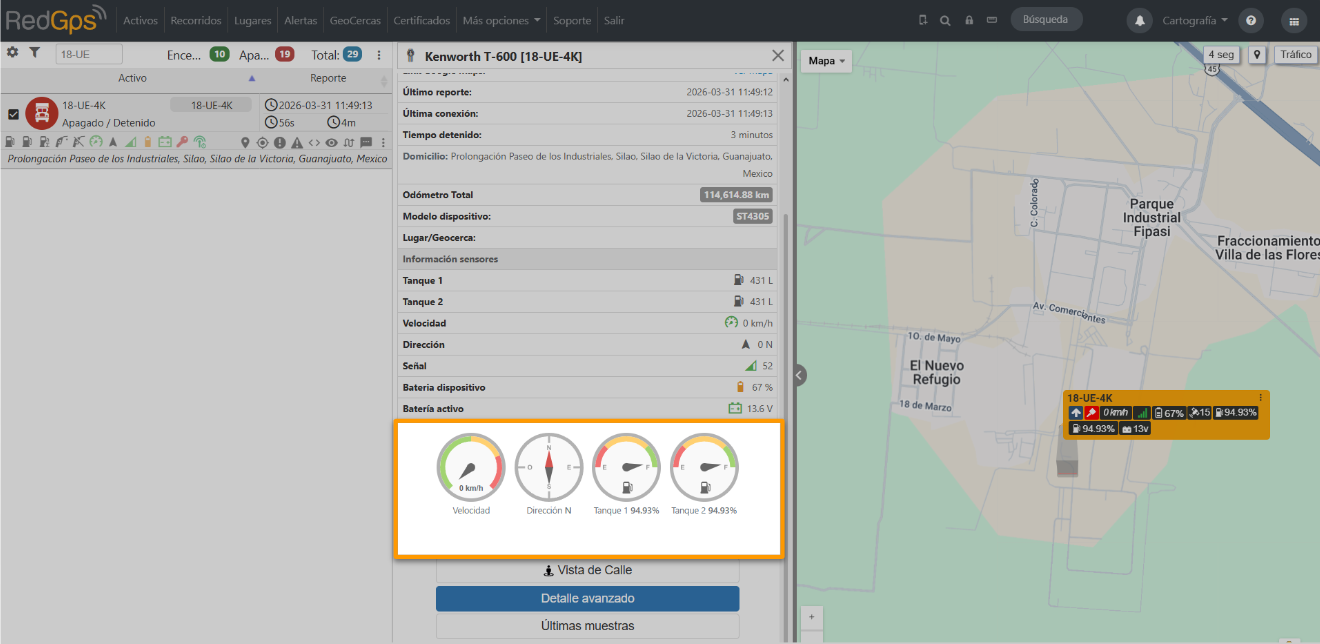The width and height of the screenshot is (1320, 644).
Task: Toggle the eye visibility icon in asset row
Action: [331, 142]
